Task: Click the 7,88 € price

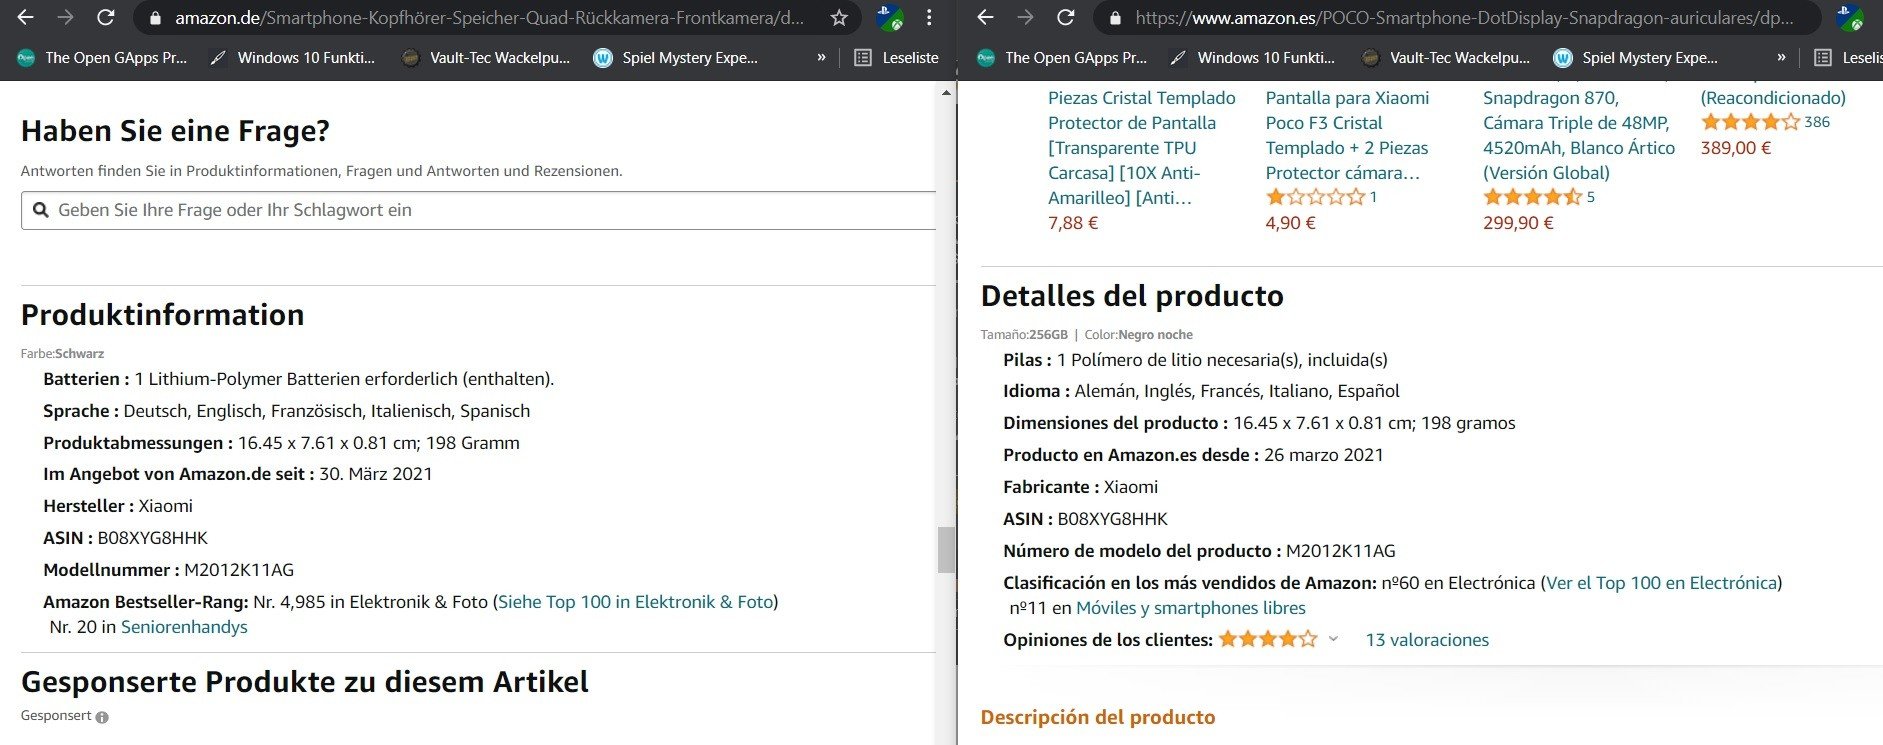Action: click(x=1073, y=223)
